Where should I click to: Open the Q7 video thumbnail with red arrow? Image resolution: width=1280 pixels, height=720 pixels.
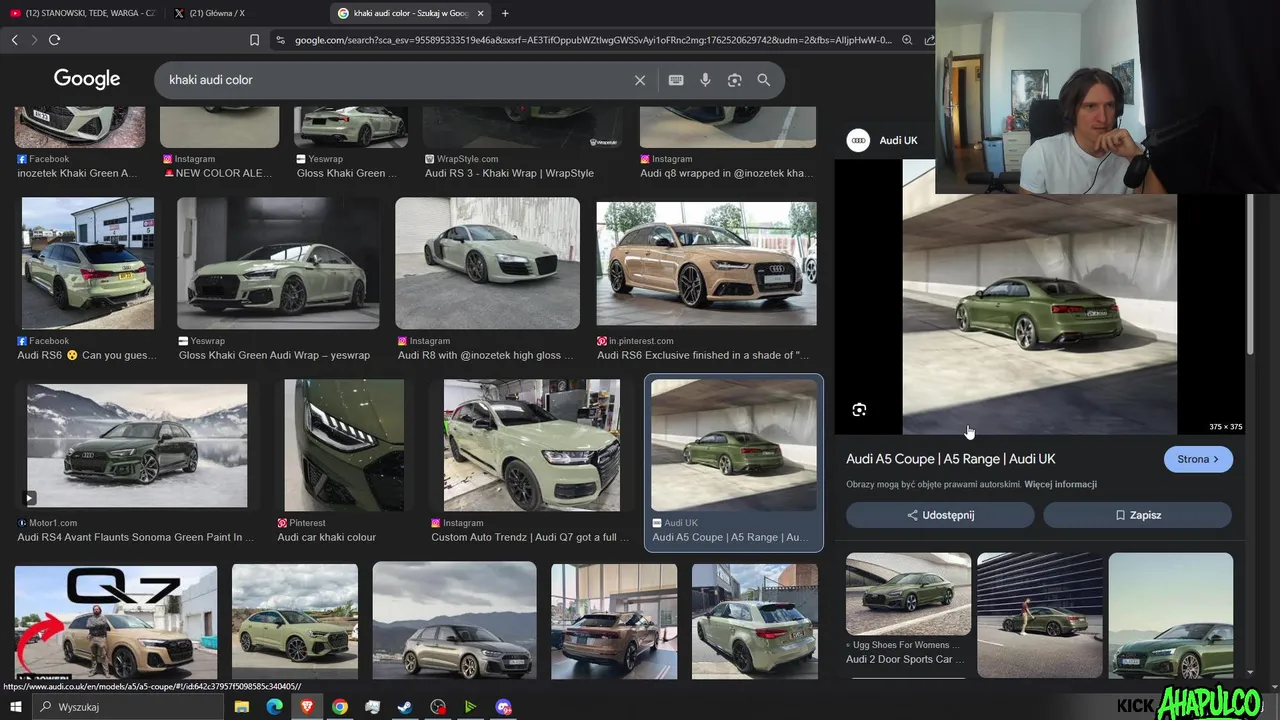click(x=116, y=621)
